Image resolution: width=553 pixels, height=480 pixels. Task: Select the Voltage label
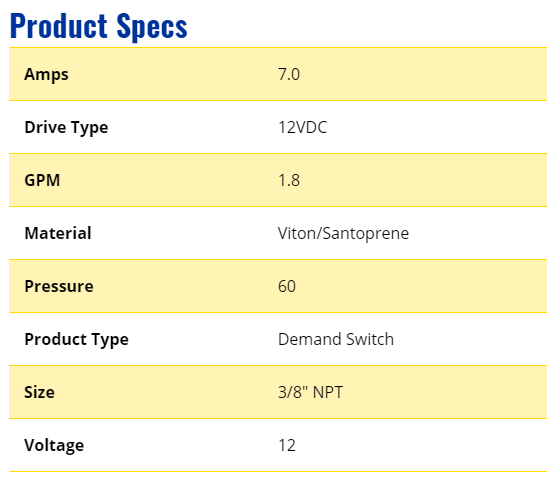tap(54, 445)
